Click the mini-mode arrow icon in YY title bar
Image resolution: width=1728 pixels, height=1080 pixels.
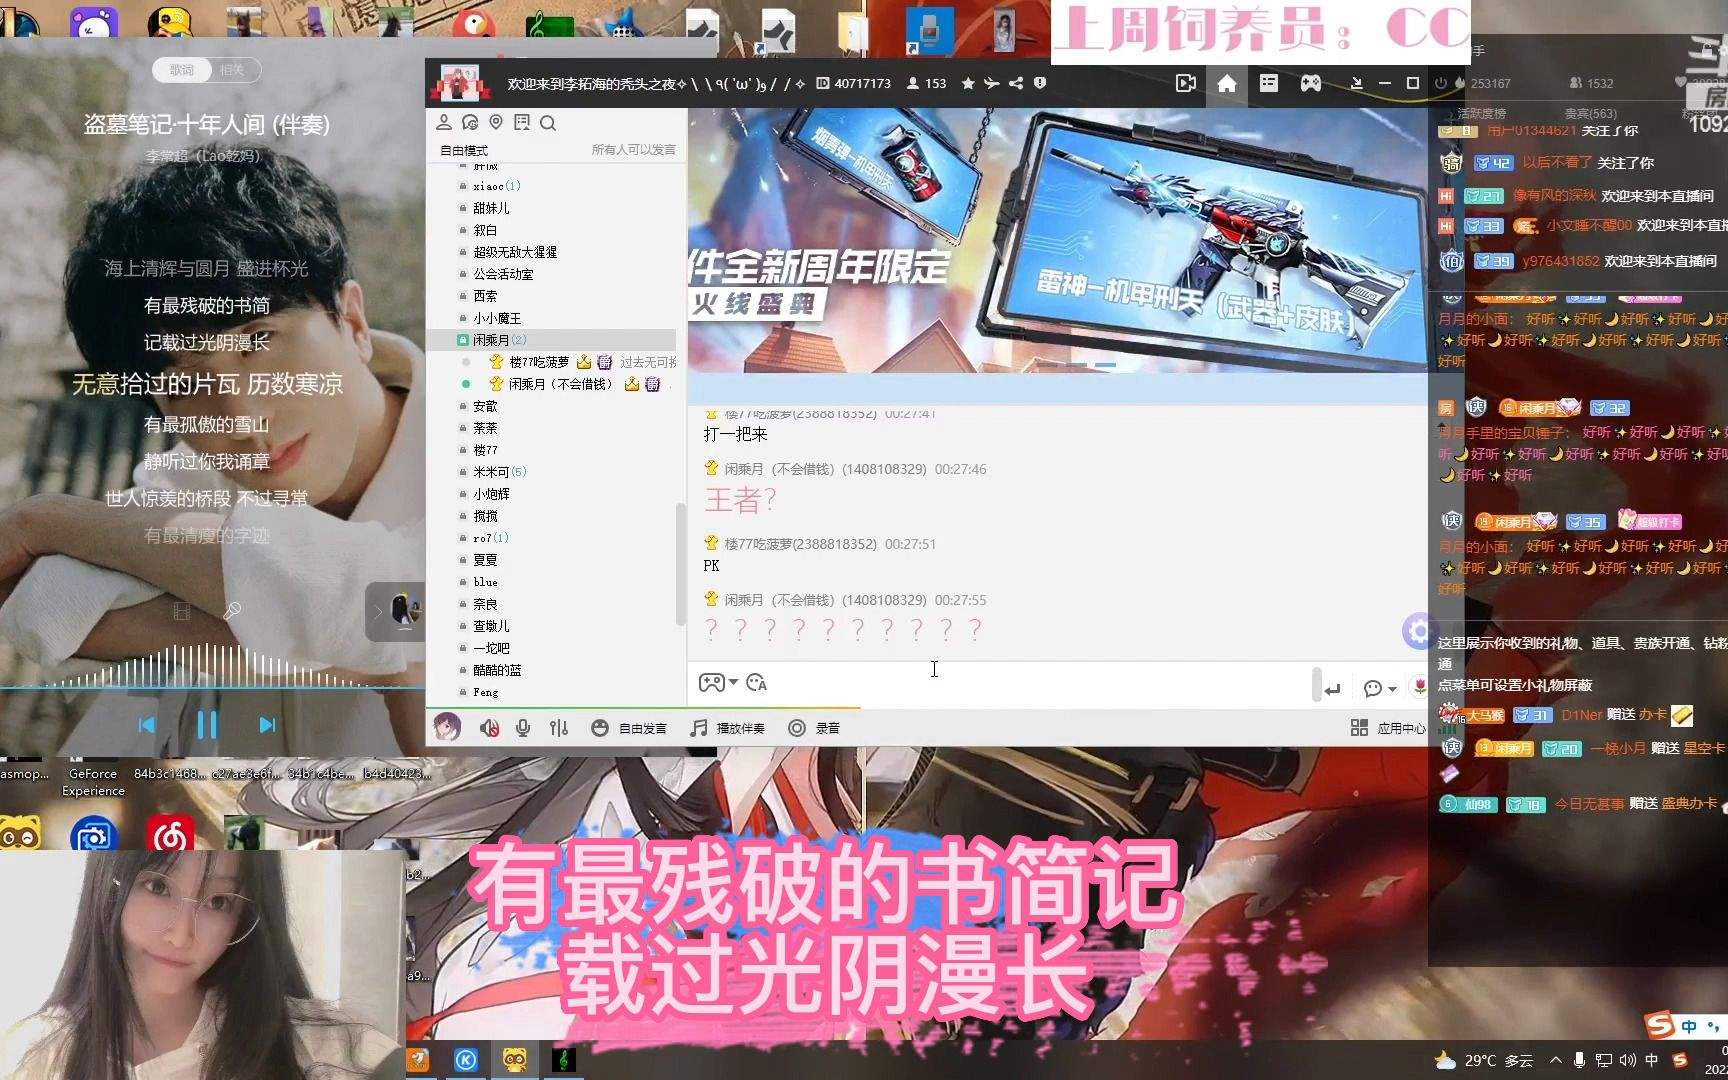point(1356,83)
